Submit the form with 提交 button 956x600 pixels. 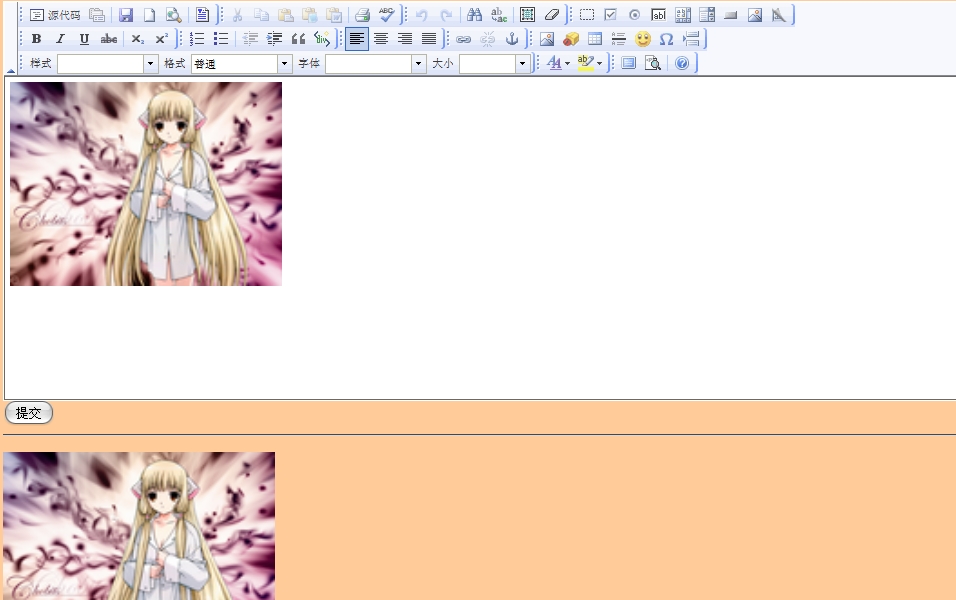tap(29, 413)
